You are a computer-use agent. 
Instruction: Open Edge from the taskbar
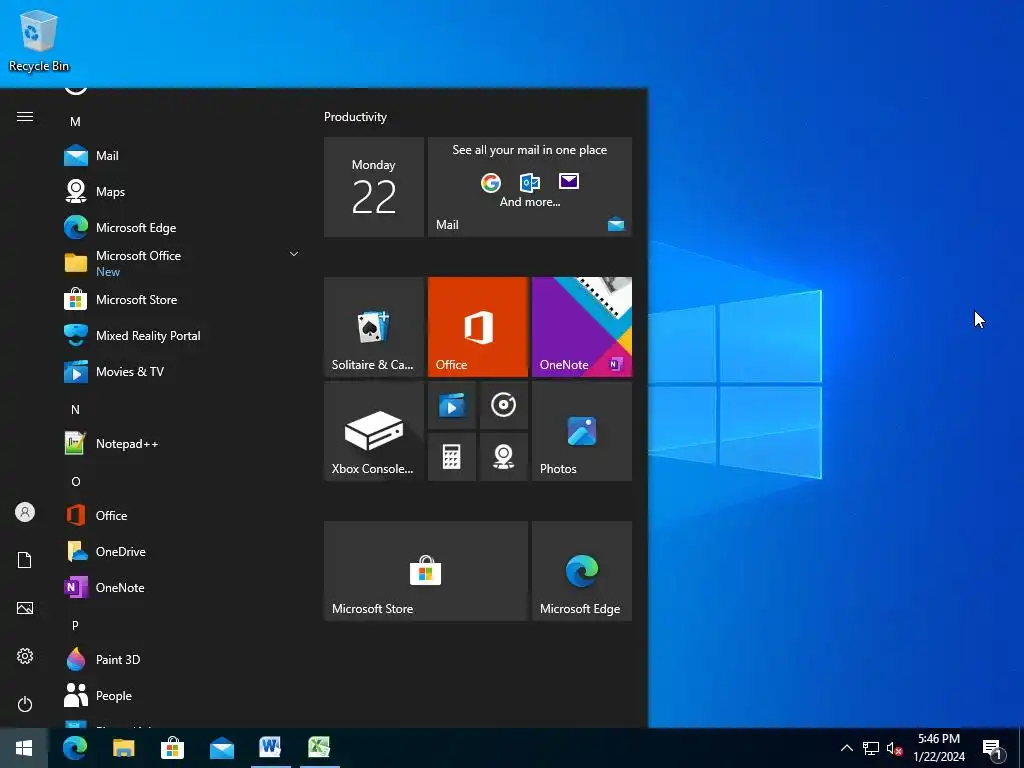pyautogui.click(x=75, y=748)
